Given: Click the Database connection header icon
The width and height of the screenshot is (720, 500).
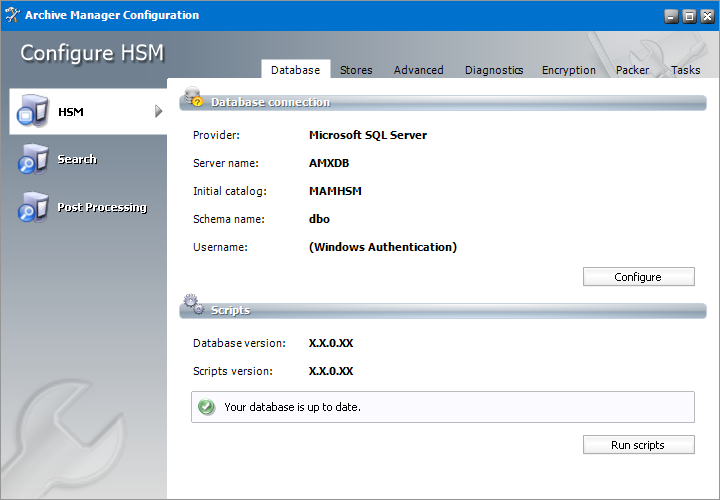Looking at the screenshot, I should pyautogui.click(x=192, y=99).
